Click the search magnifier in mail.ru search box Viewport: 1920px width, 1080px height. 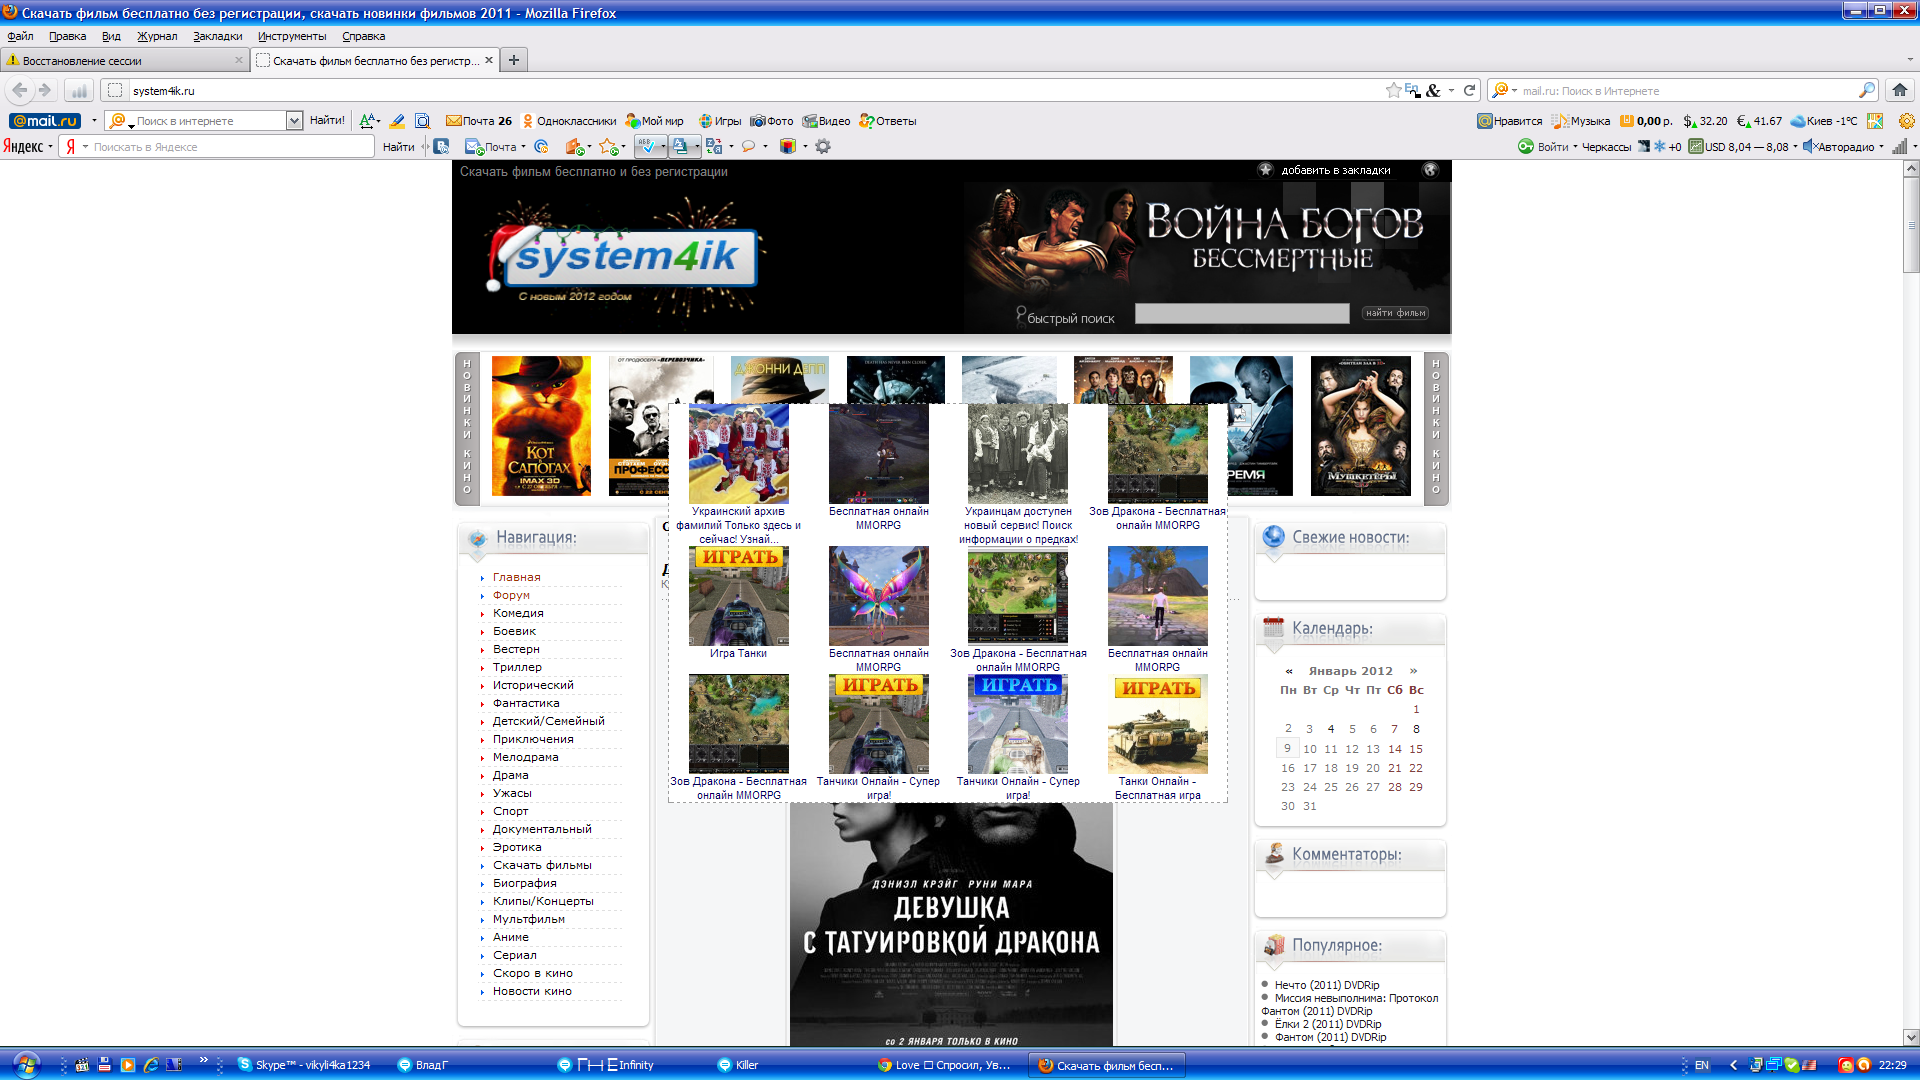1866,90
